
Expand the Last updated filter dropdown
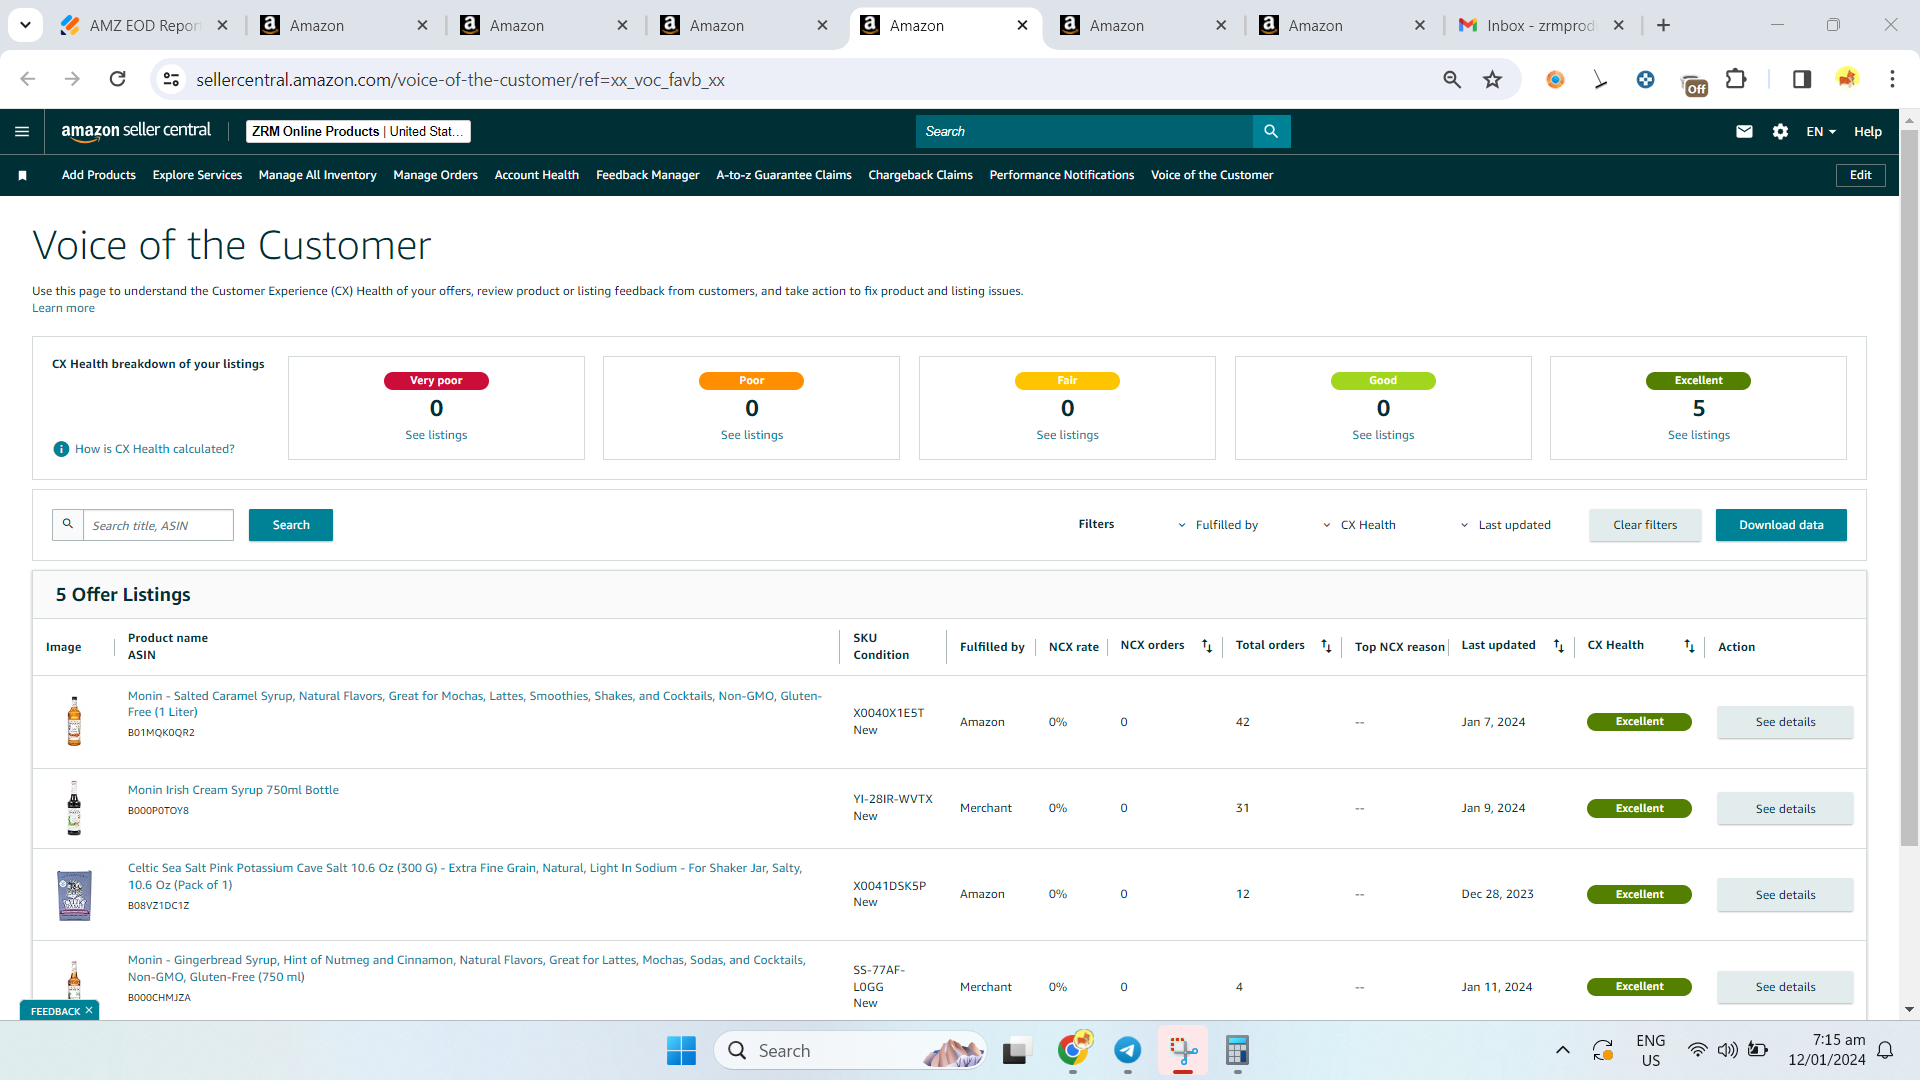[x=1505, y=525]
